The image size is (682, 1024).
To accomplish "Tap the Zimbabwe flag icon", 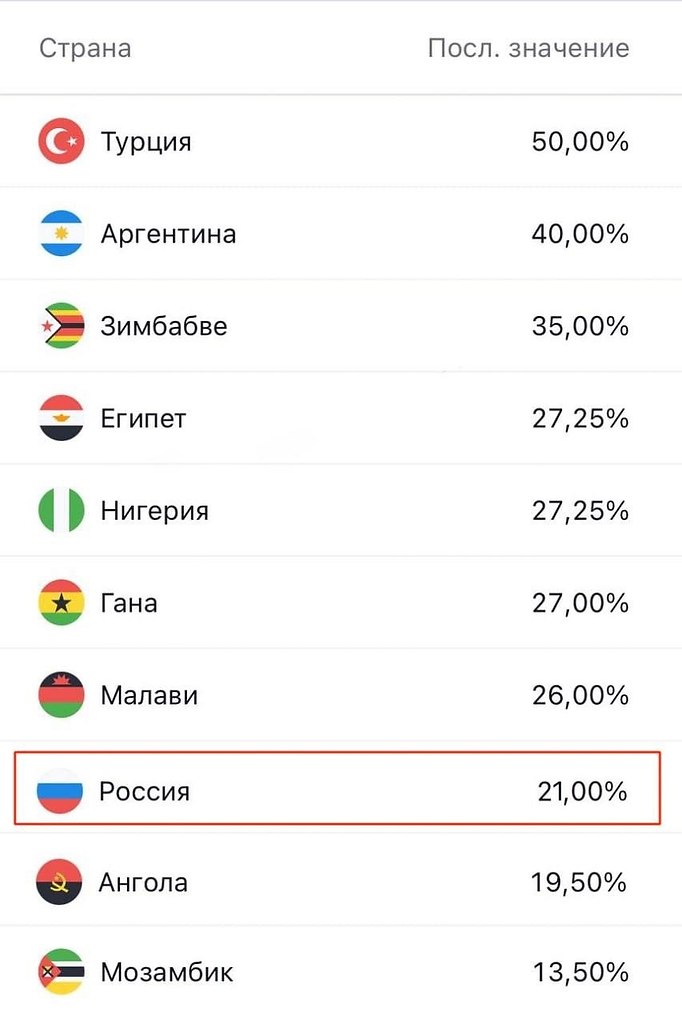I will coord(61,325).
